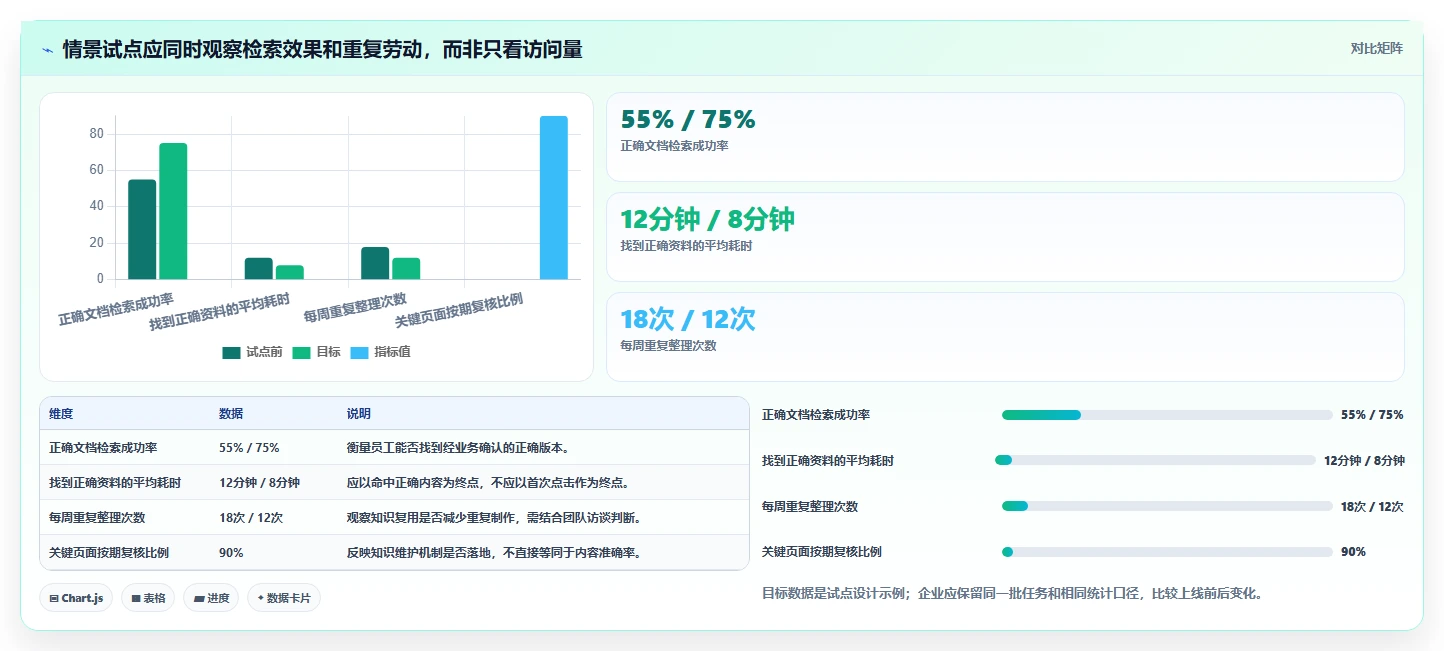Select table cell 关键页面按期复核比例
1444x651 pixels.
(109, 553)
